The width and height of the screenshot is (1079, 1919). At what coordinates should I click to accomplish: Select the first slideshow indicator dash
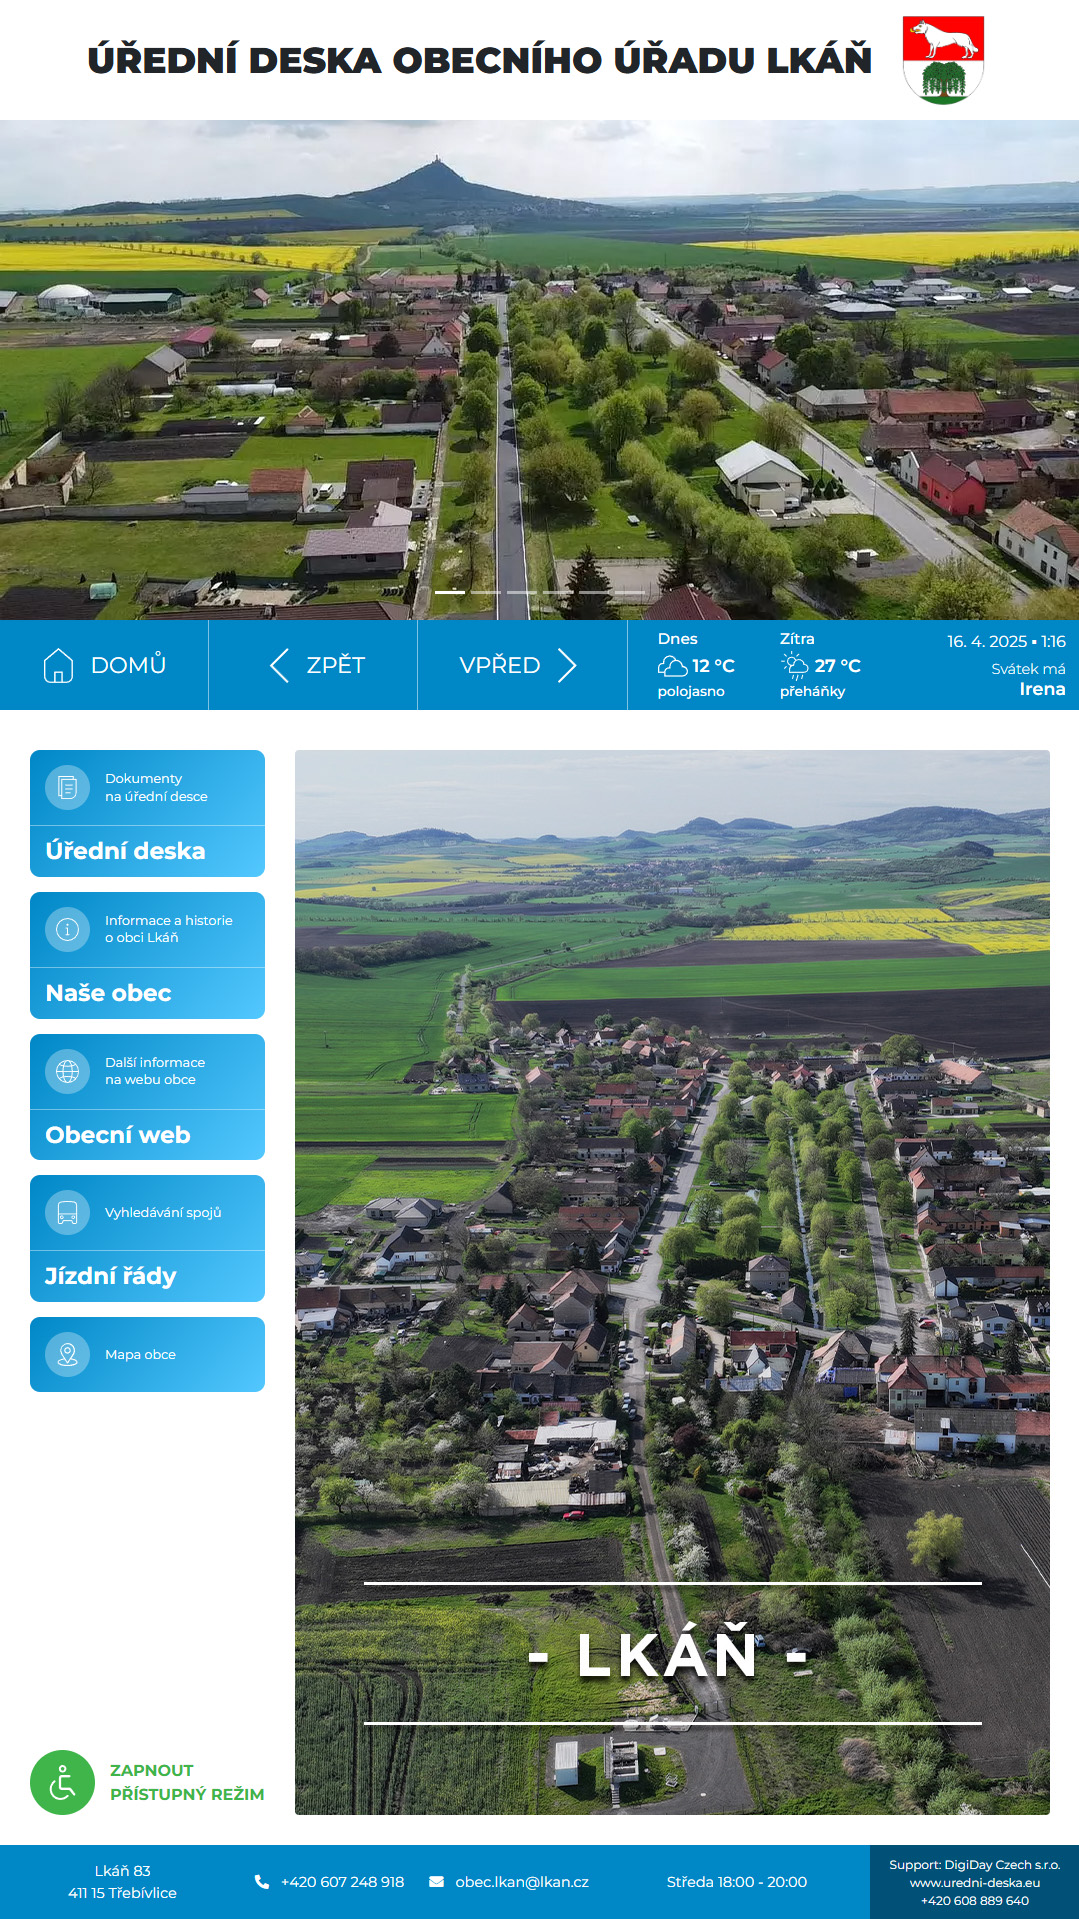tap(450, 592)
